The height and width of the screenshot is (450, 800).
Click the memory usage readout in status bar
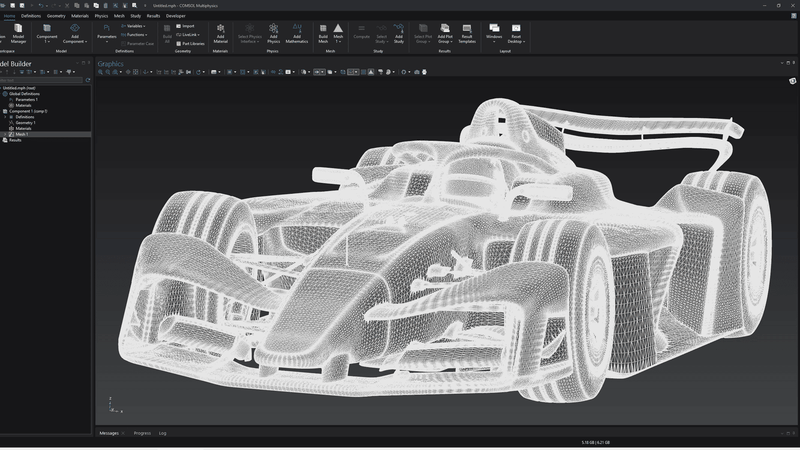tap(595, 443)
